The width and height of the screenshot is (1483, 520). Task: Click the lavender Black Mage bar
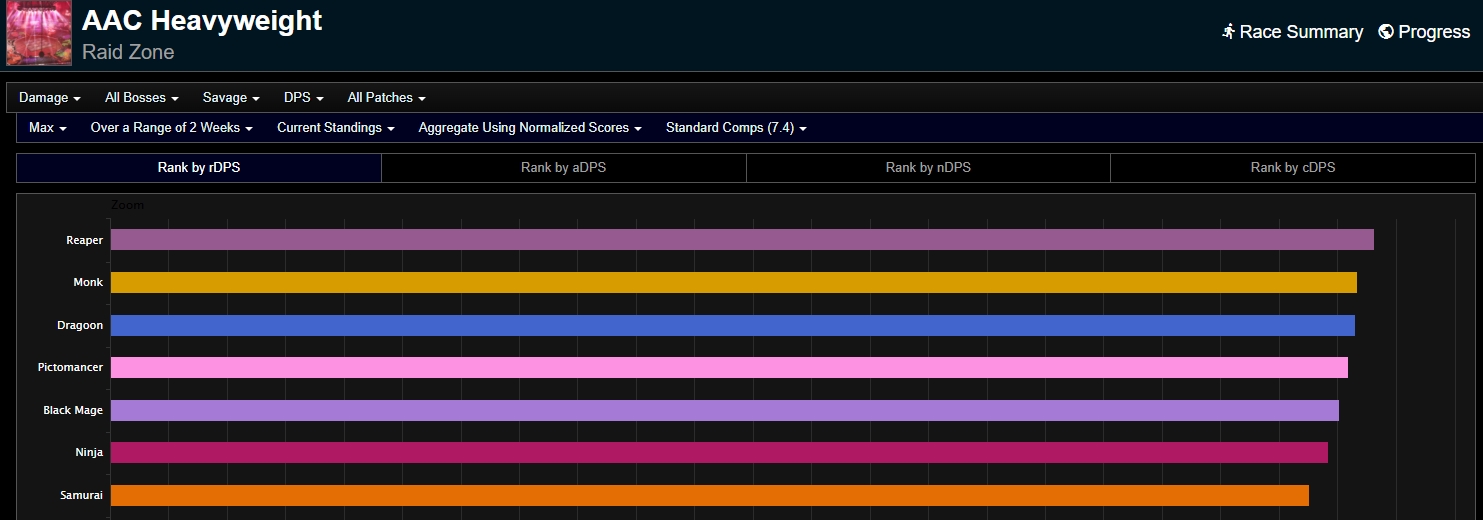pos(725,410)
